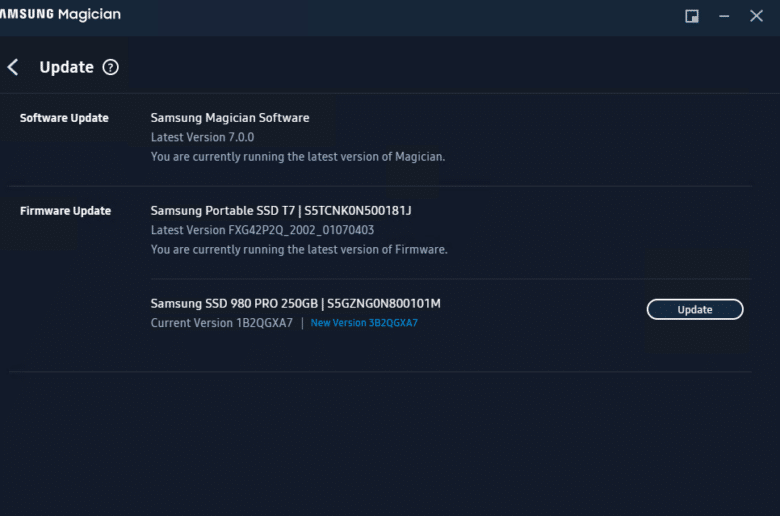This screenshot has height=516, width=780.
Task: Click Current Version 1B2QGXA7 text
Action: 222,323
